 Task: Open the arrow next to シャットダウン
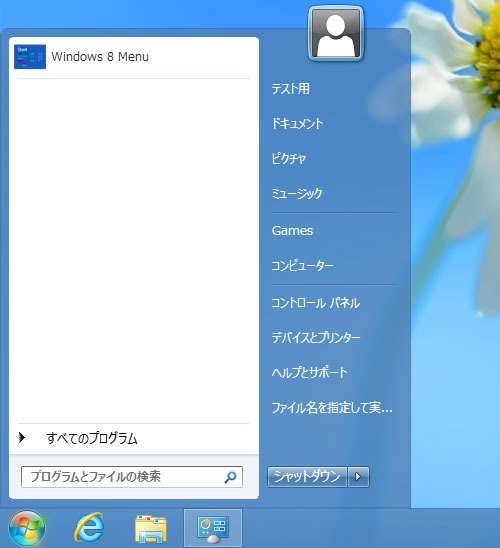pos(358,476)
